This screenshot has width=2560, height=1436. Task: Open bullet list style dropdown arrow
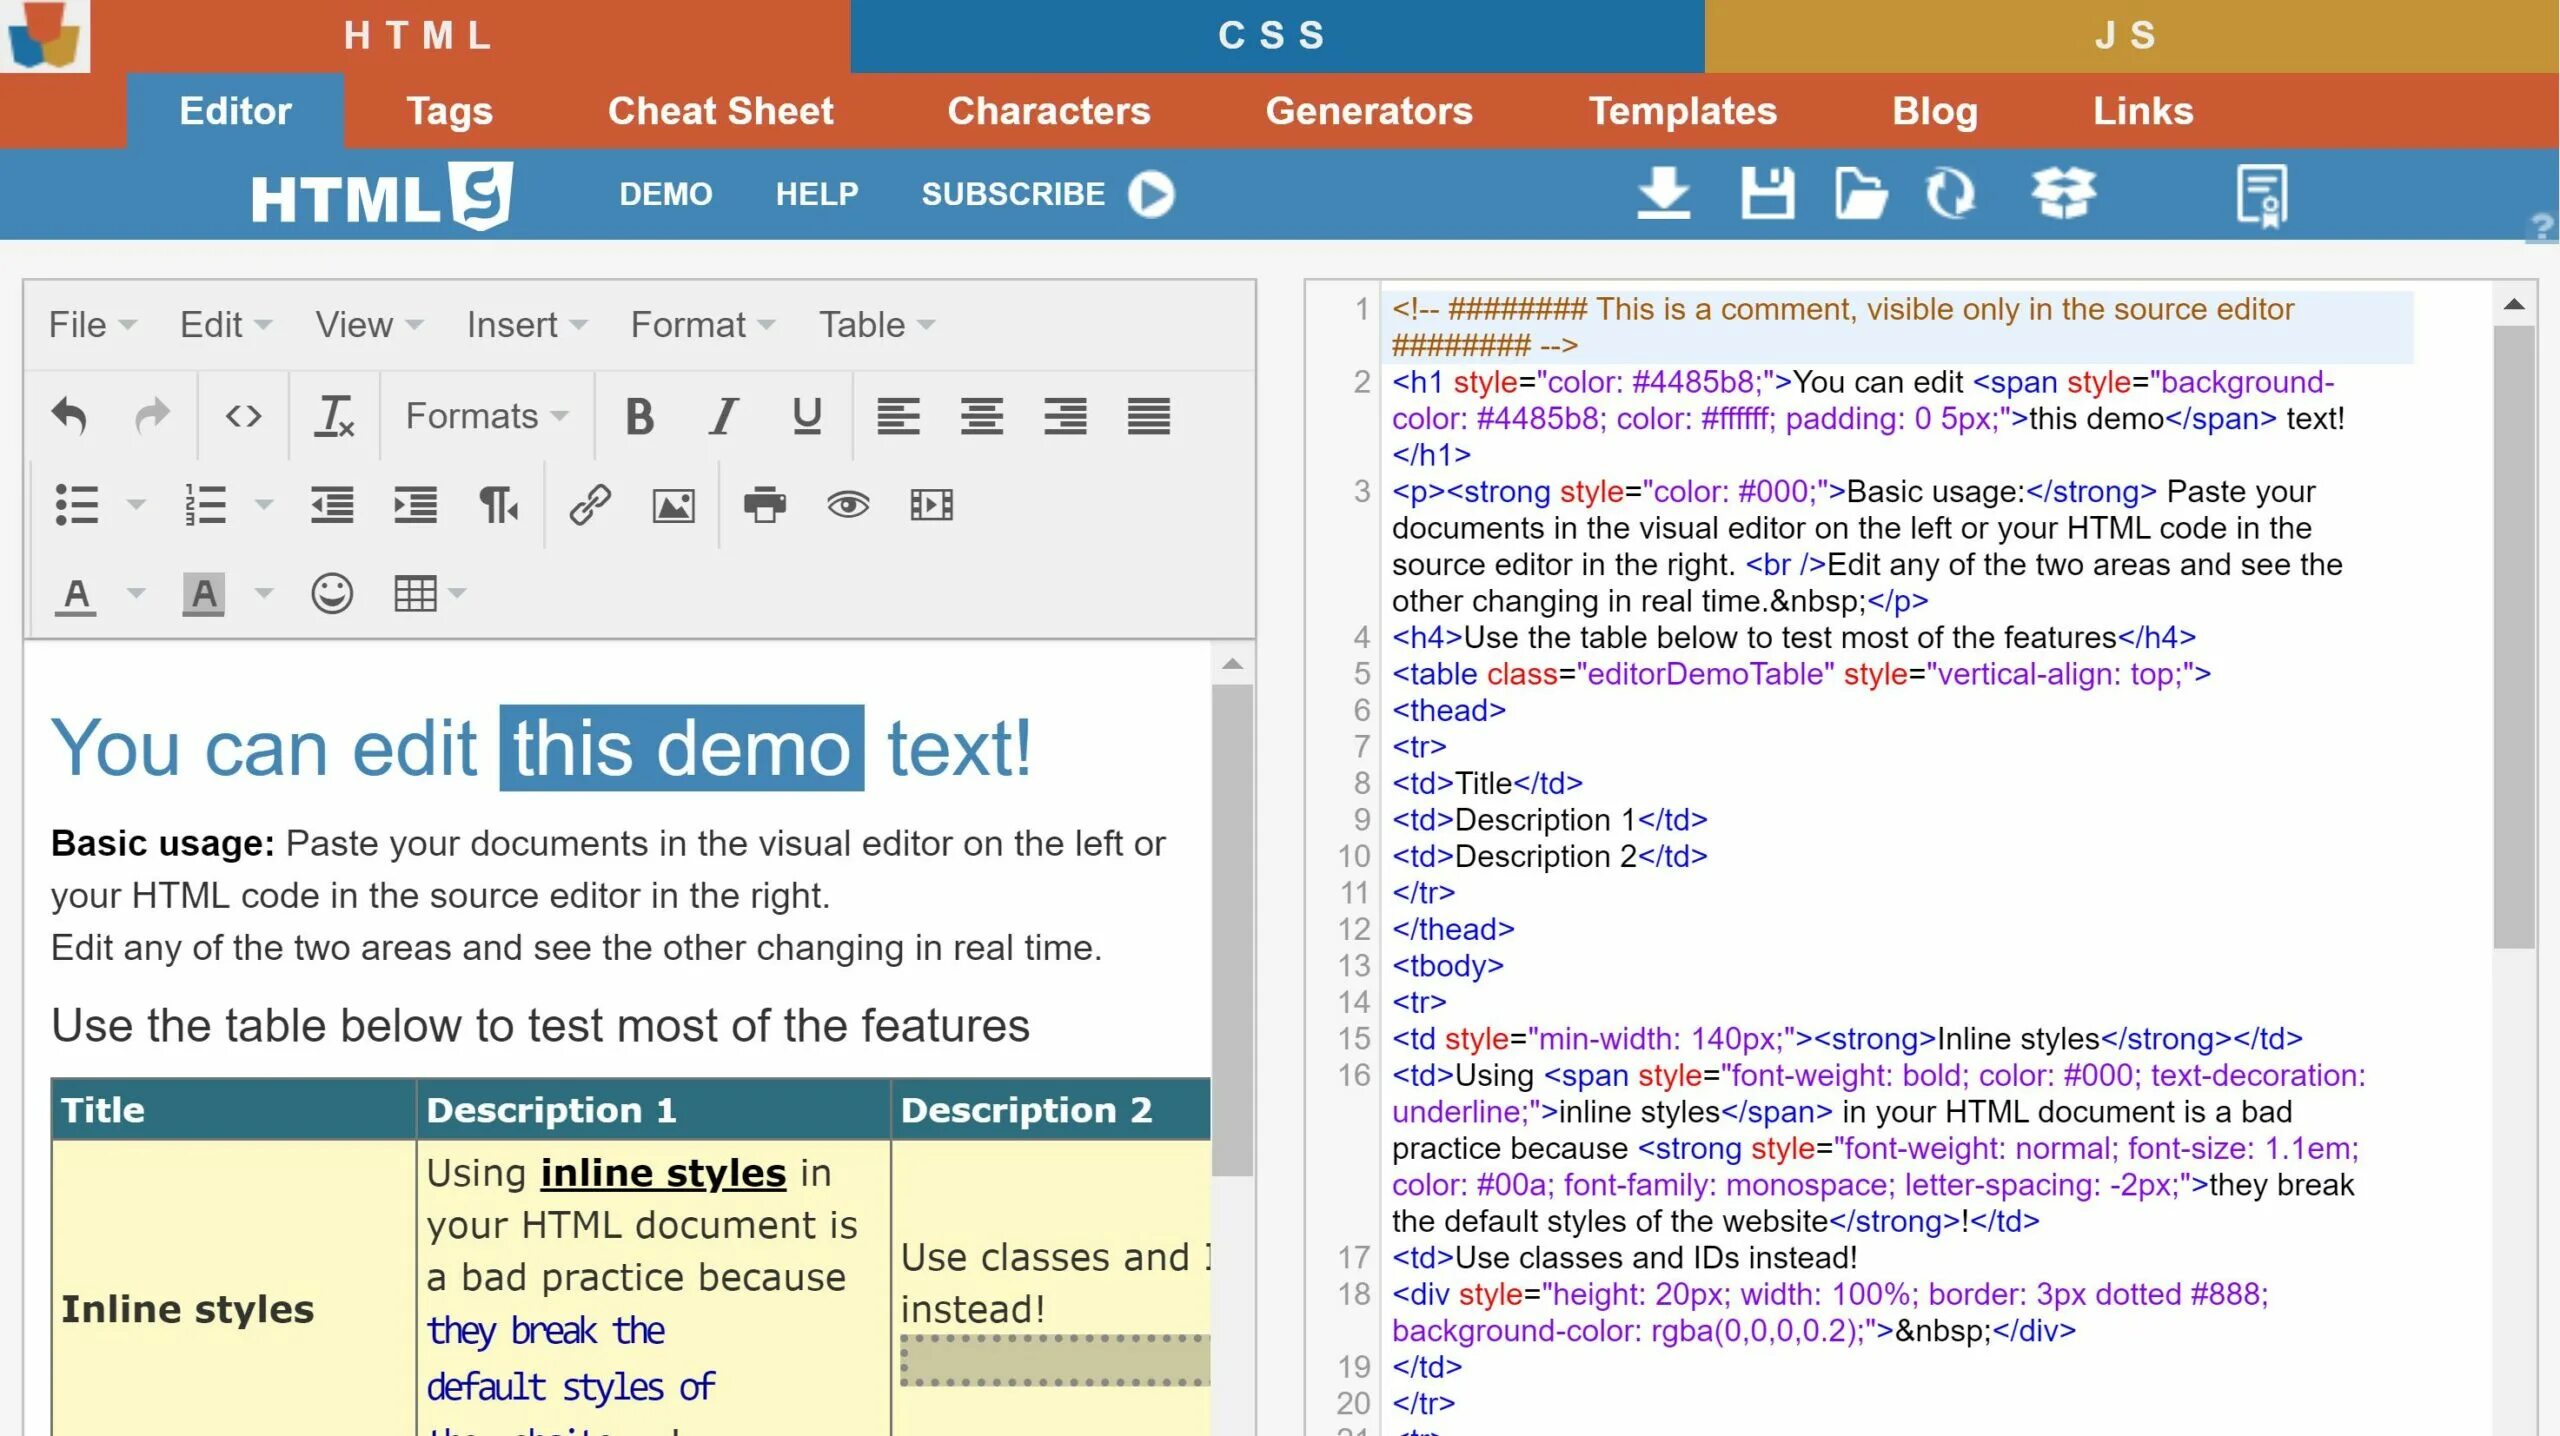tap(136, 505)
